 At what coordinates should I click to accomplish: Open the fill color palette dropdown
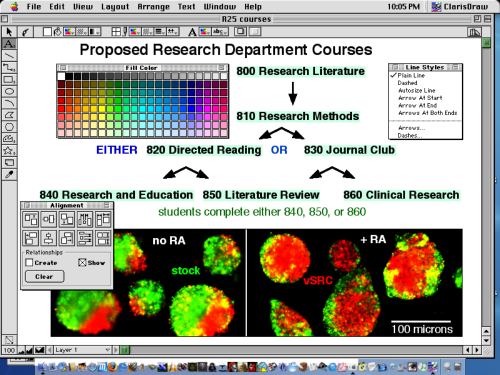pyautogui.click(x=70, y=32)
